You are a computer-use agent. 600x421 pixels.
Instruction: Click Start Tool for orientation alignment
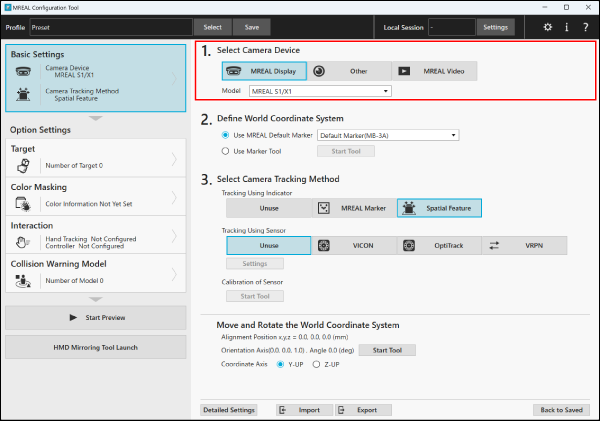[387, 350]
